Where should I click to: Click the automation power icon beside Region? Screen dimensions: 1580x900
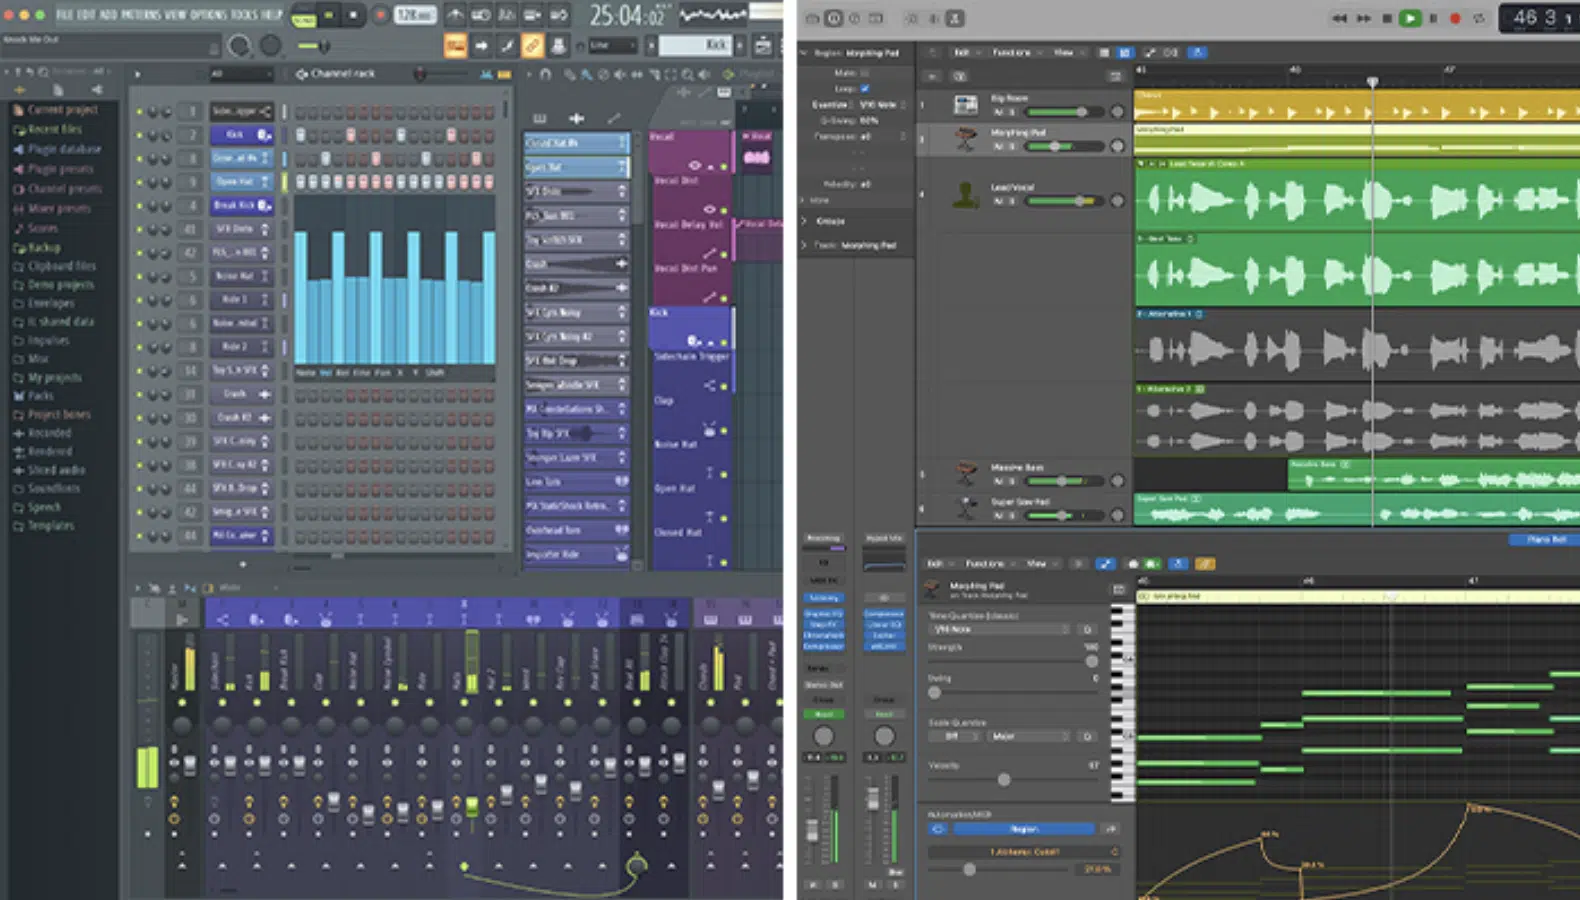point(938,829)
